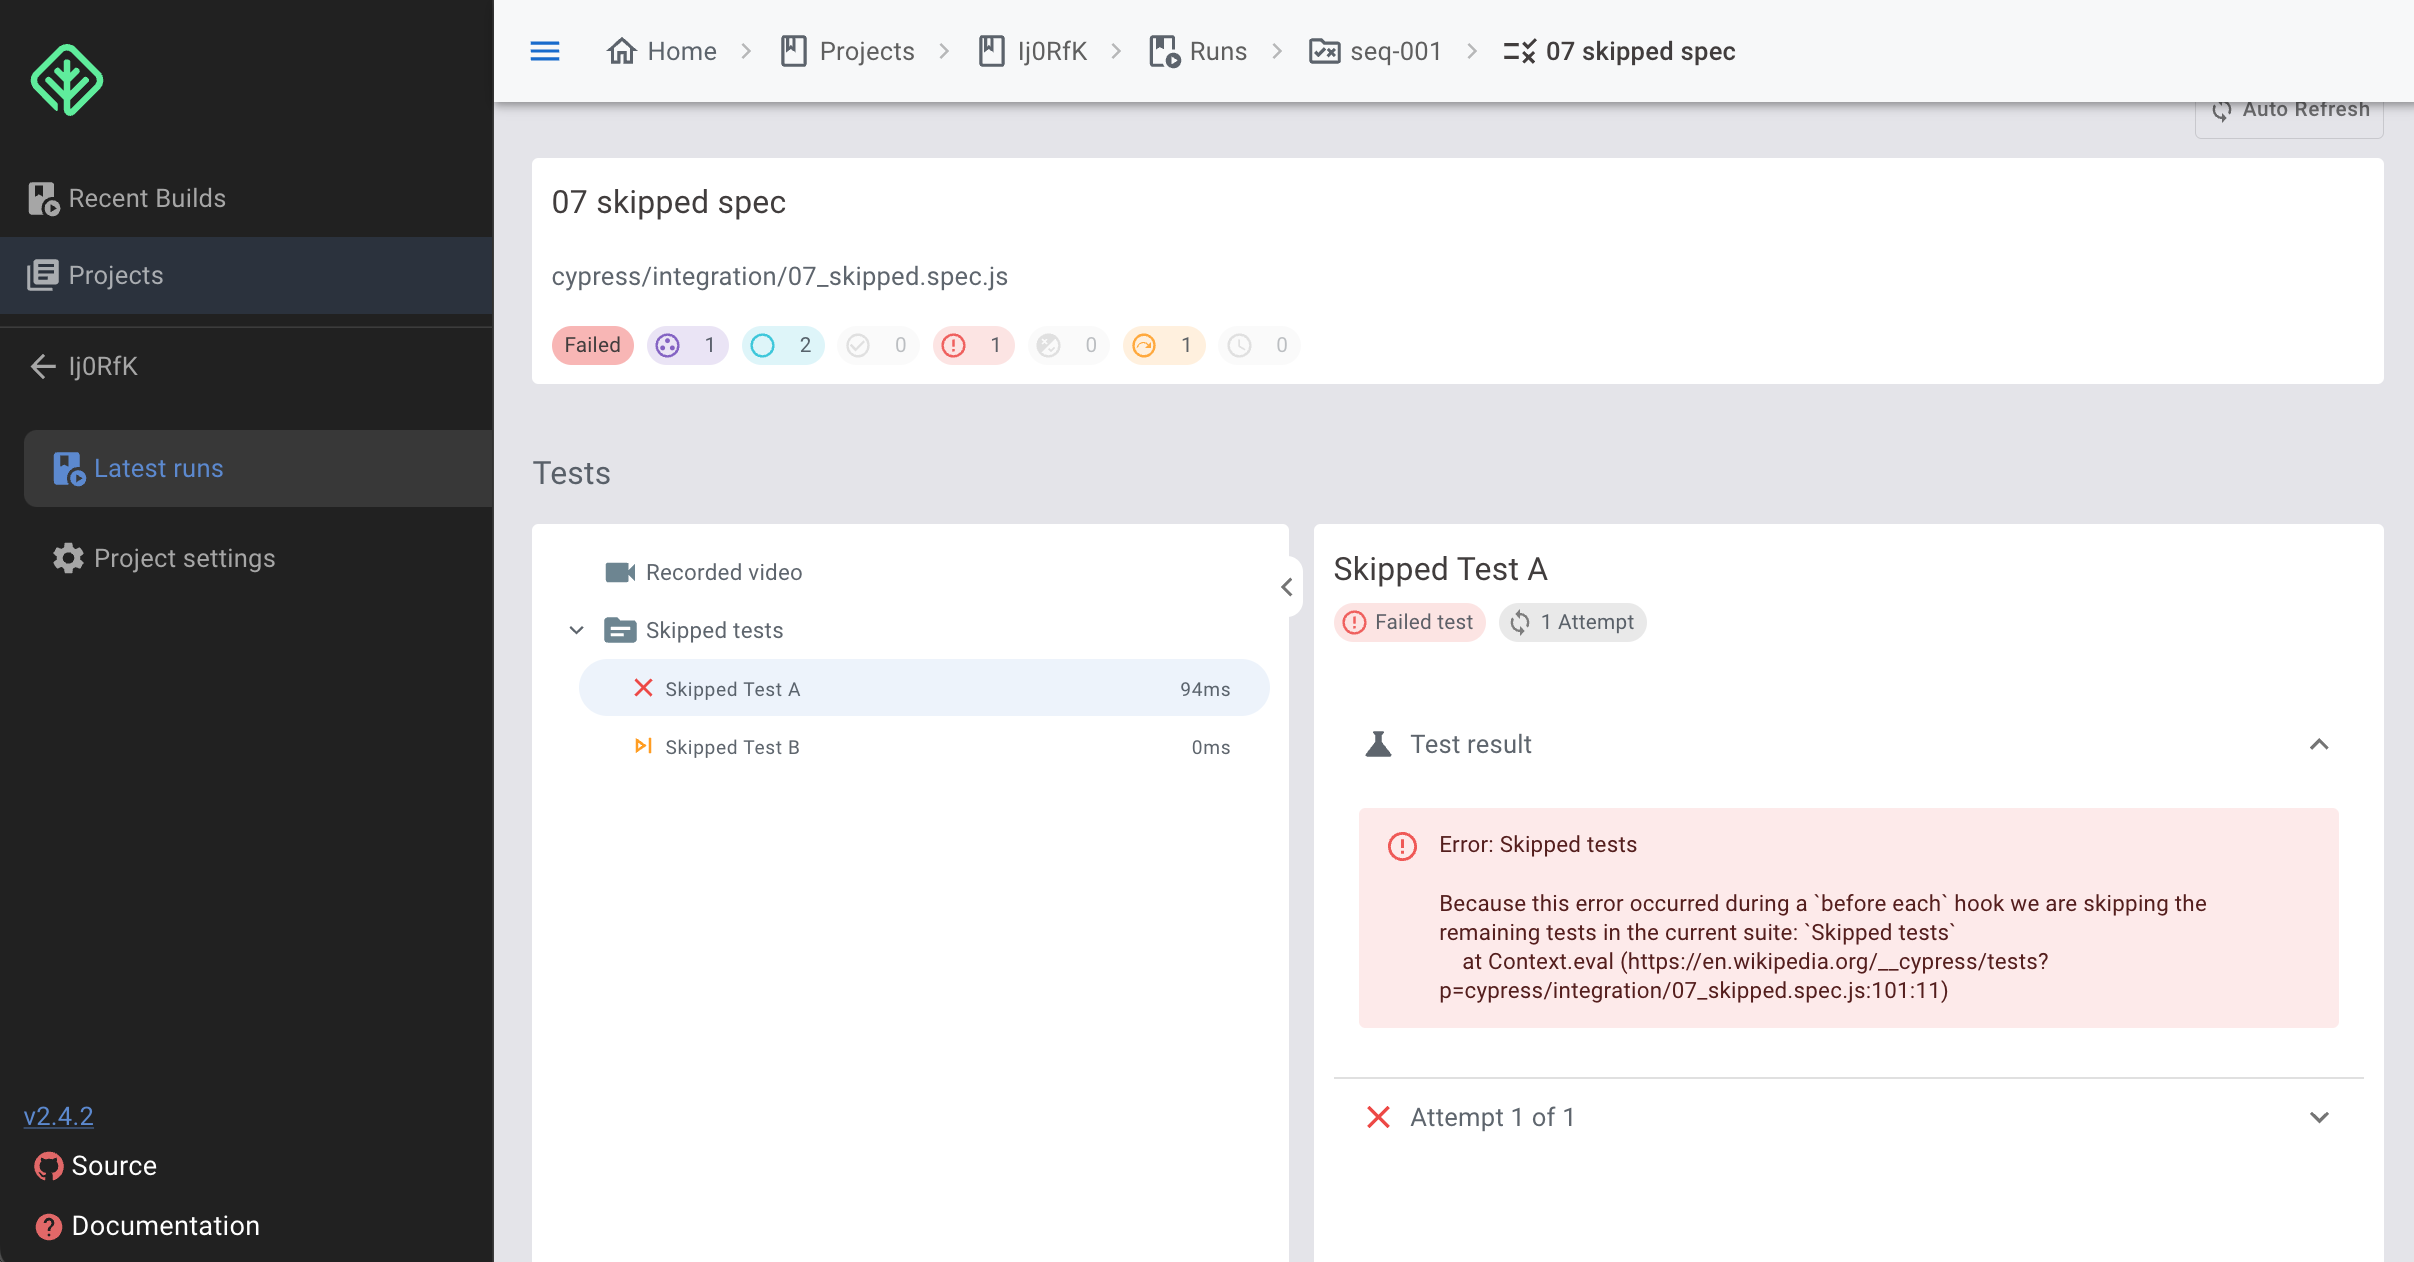Select Skipped Test B in tree
The width and height of the screenshot is (2414, 1262).
tap(732, 747)
